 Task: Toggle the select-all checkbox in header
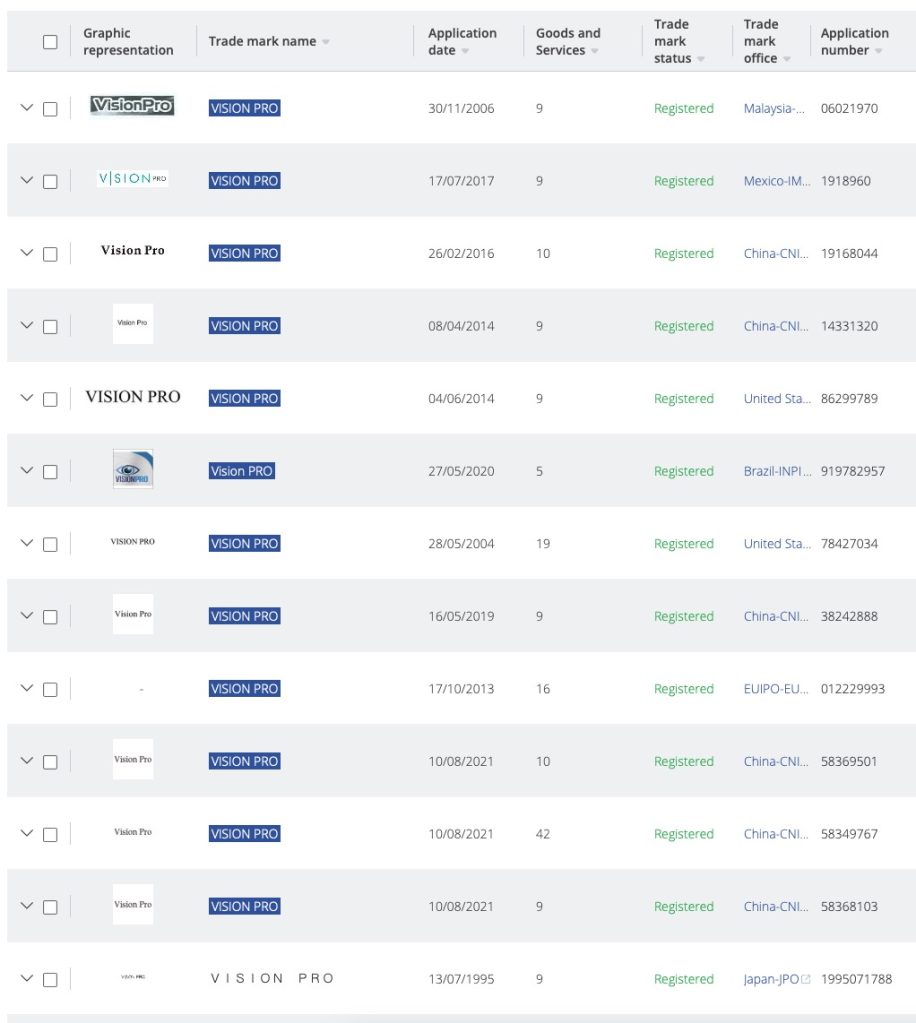click(x=50, y=42)
